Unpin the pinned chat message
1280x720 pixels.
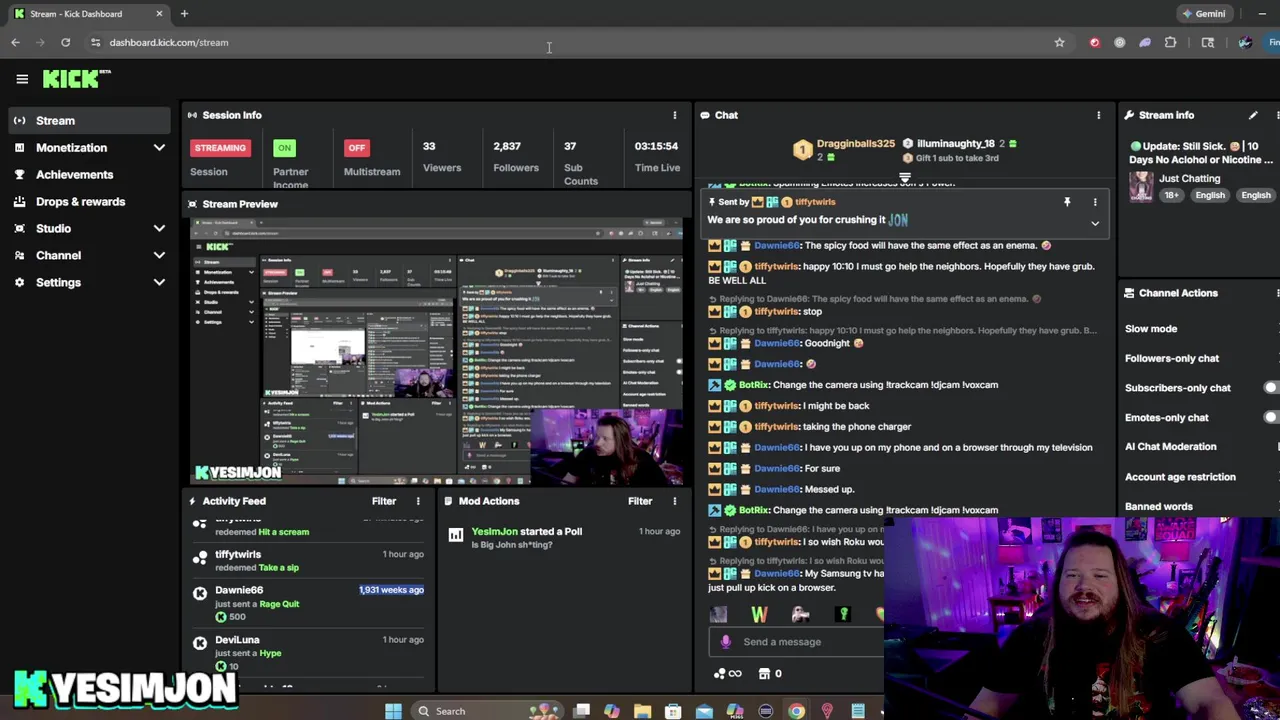coord(1067,202)
